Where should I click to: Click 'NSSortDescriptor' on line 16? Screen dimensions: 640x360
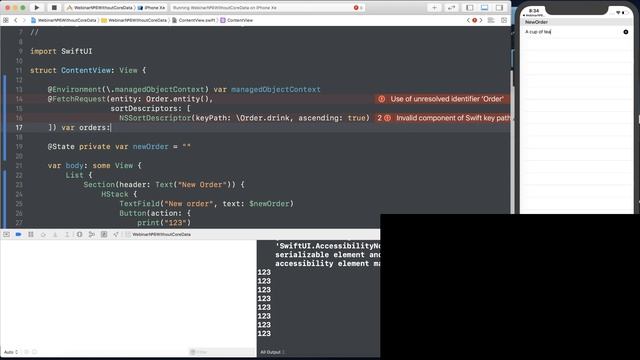[155, 118]
